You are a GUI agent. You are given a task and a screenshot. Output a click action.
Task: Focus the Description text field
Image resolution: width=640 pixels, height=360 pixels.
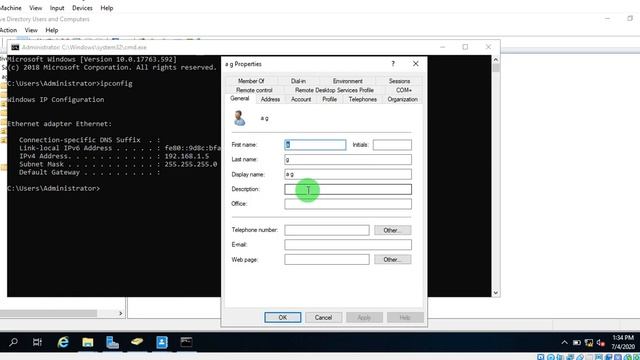click(x=348, y=189)
